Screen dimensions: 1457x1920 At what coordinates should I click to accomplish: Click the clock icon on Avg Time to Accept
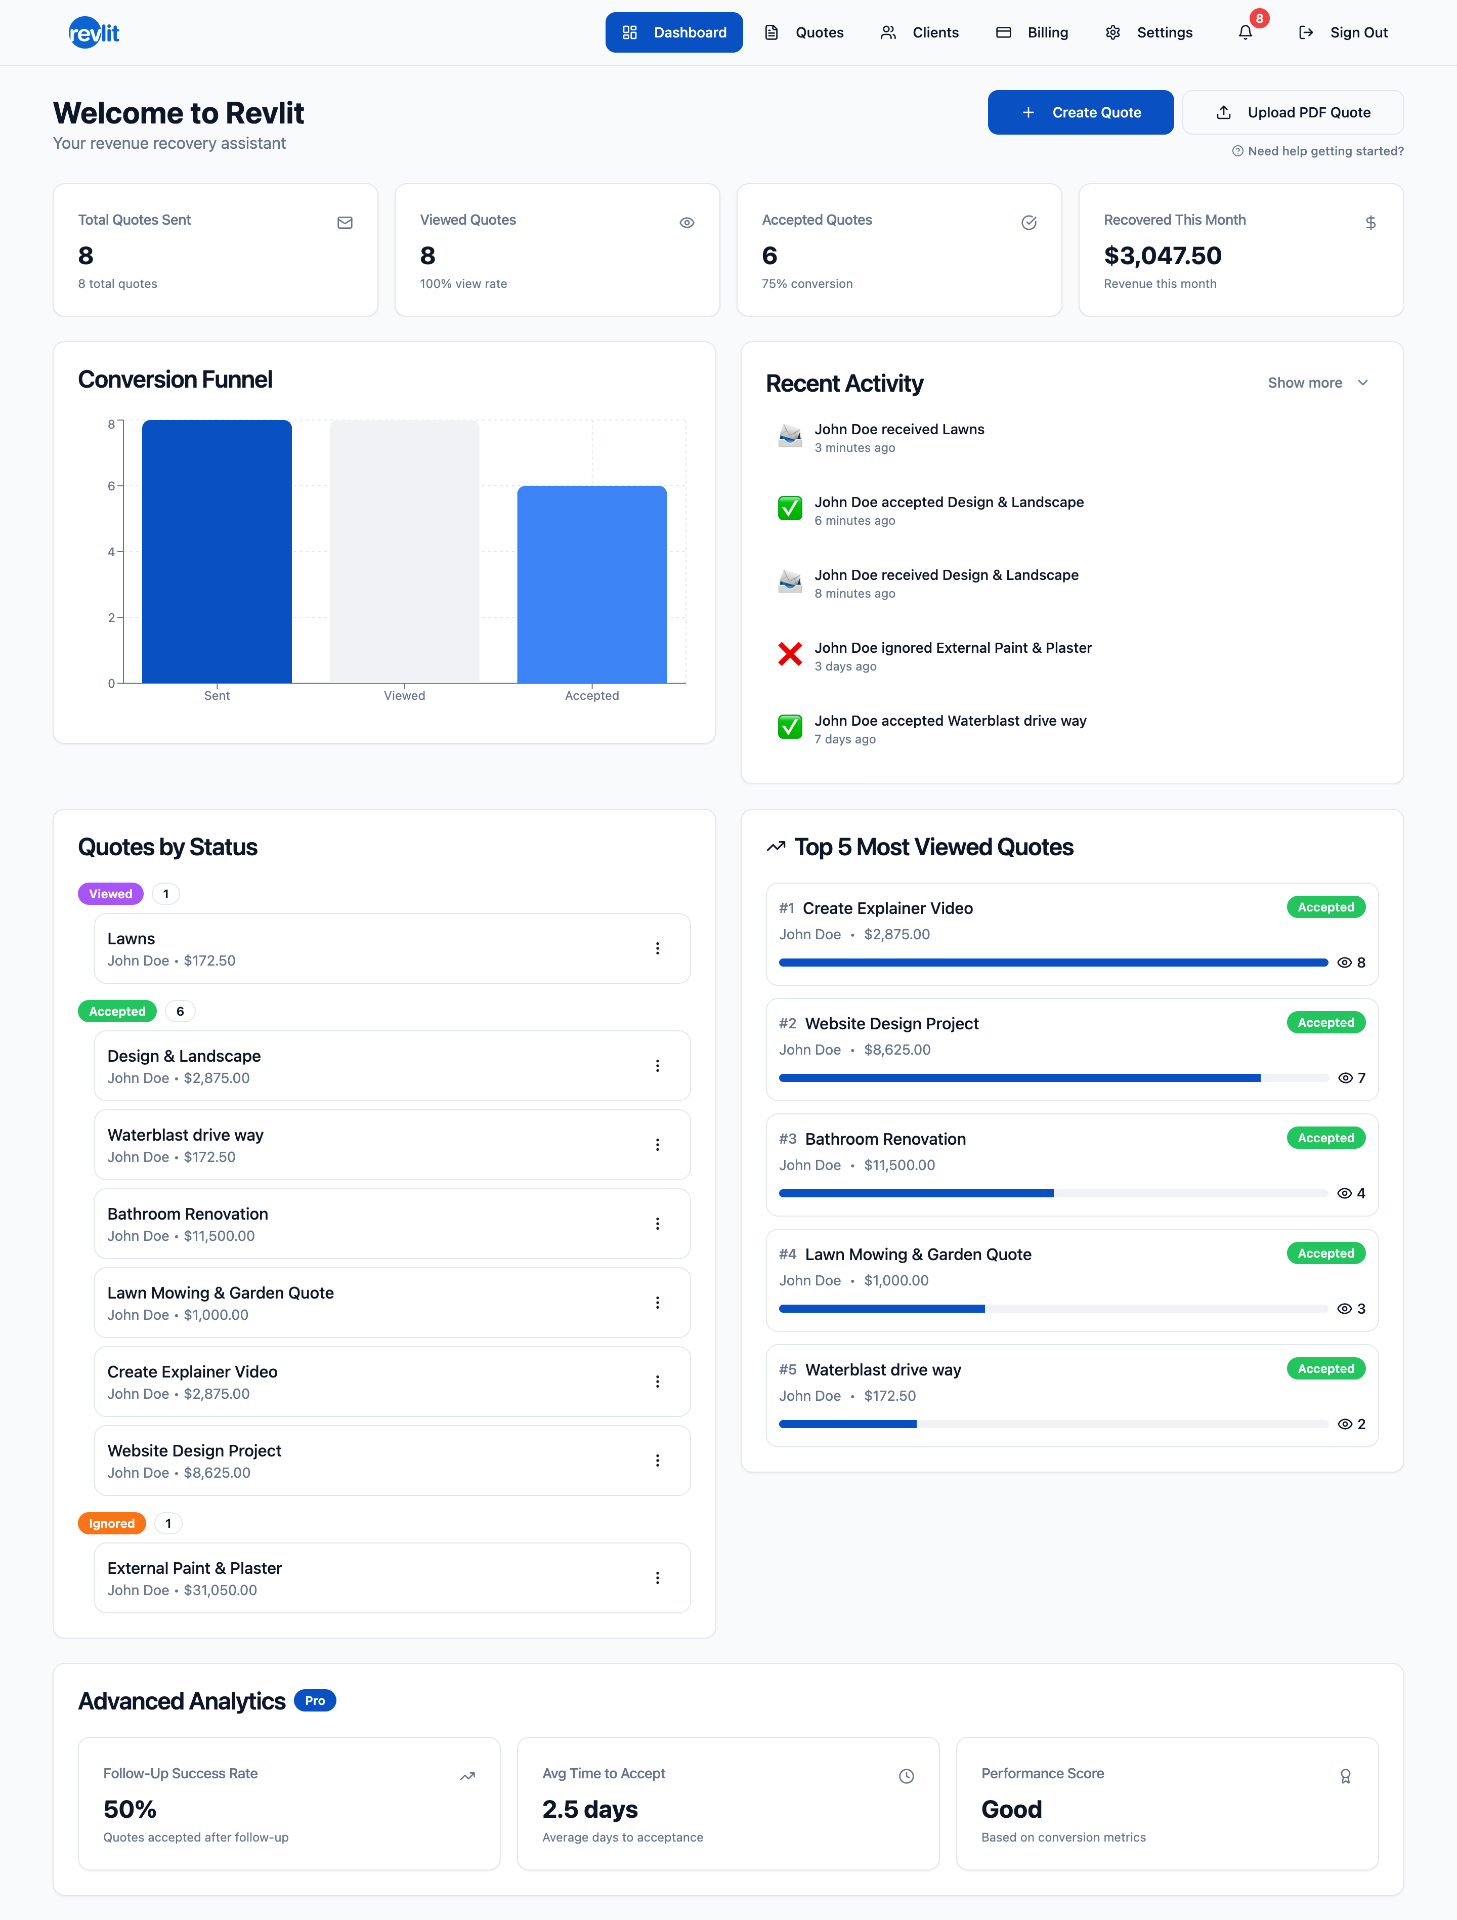906,1776
